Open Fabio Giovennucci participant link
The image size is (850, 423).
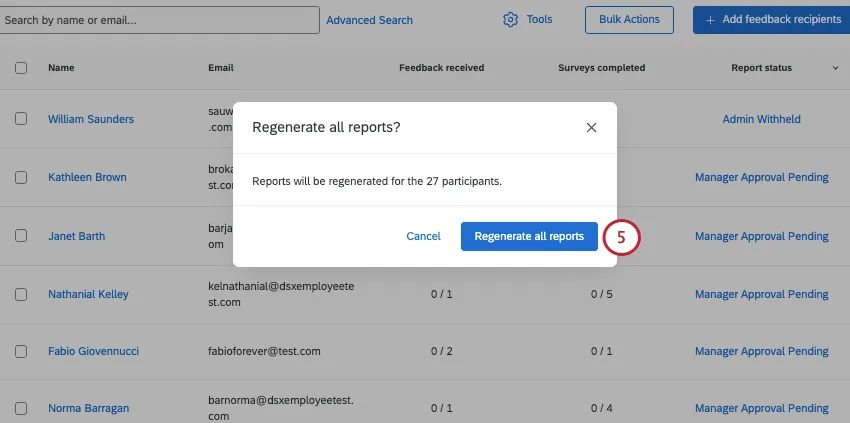pyautogui.click(x=93, y=351)
